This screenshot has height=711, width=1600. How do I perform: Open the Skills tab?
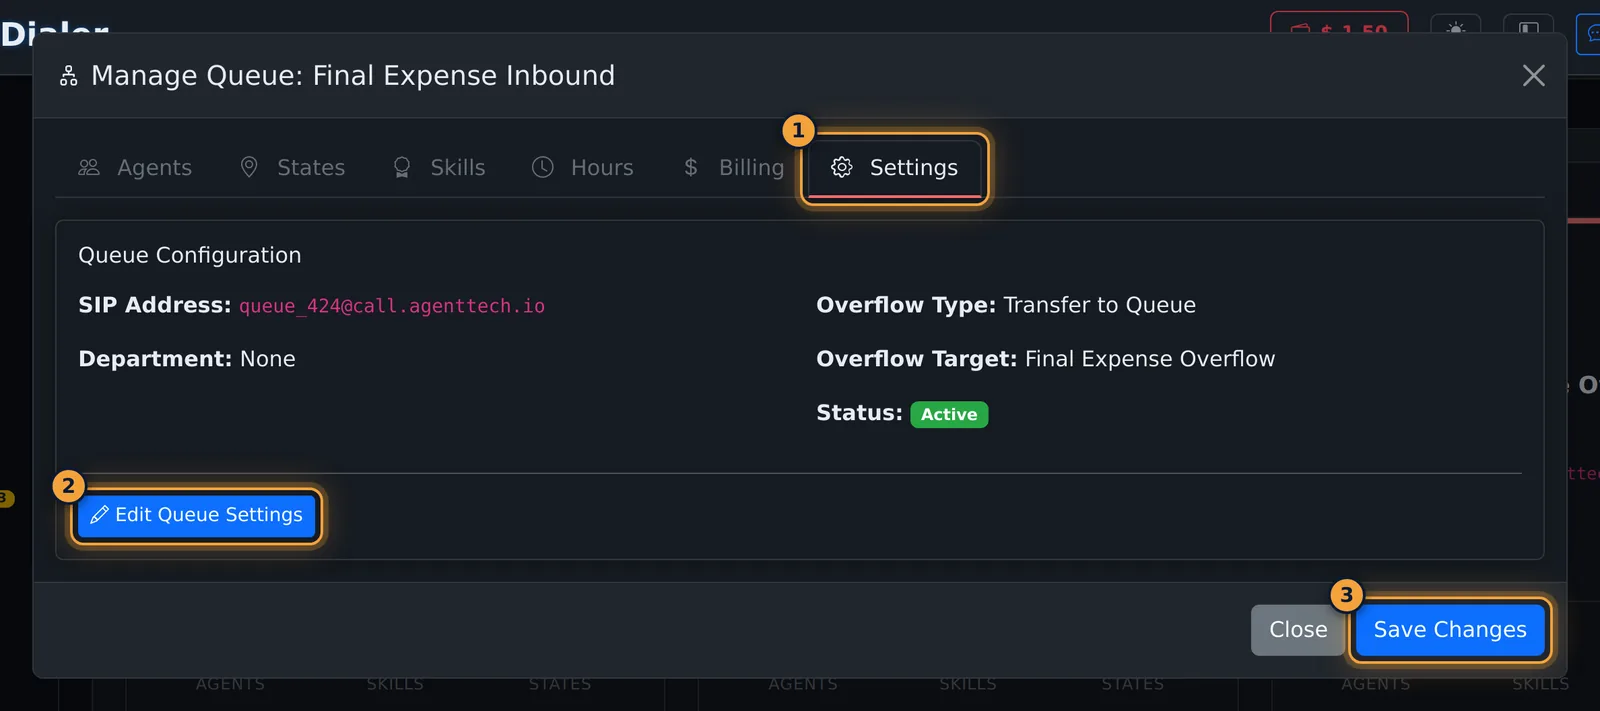(x=439, y=167)
